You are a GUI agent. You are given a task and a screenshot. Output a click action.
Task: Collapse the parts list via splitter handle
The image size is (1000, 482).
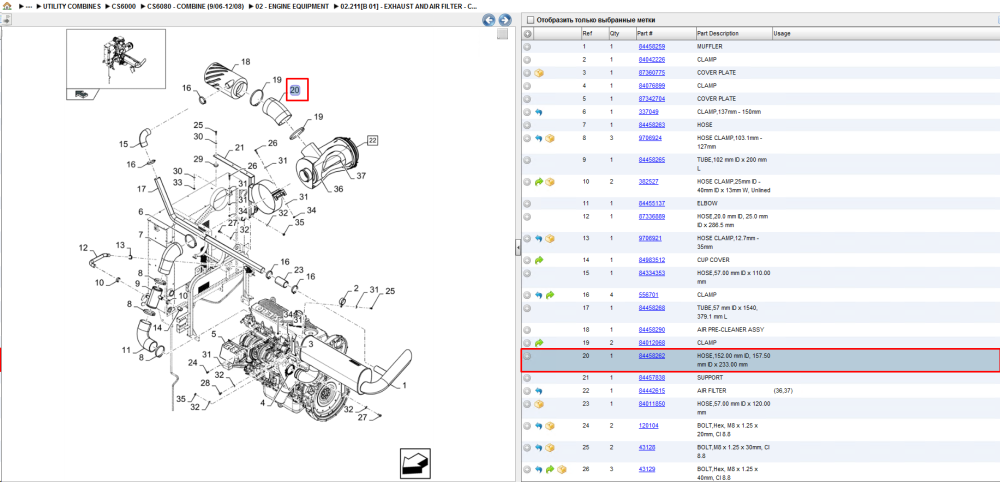tap(518, 248)
